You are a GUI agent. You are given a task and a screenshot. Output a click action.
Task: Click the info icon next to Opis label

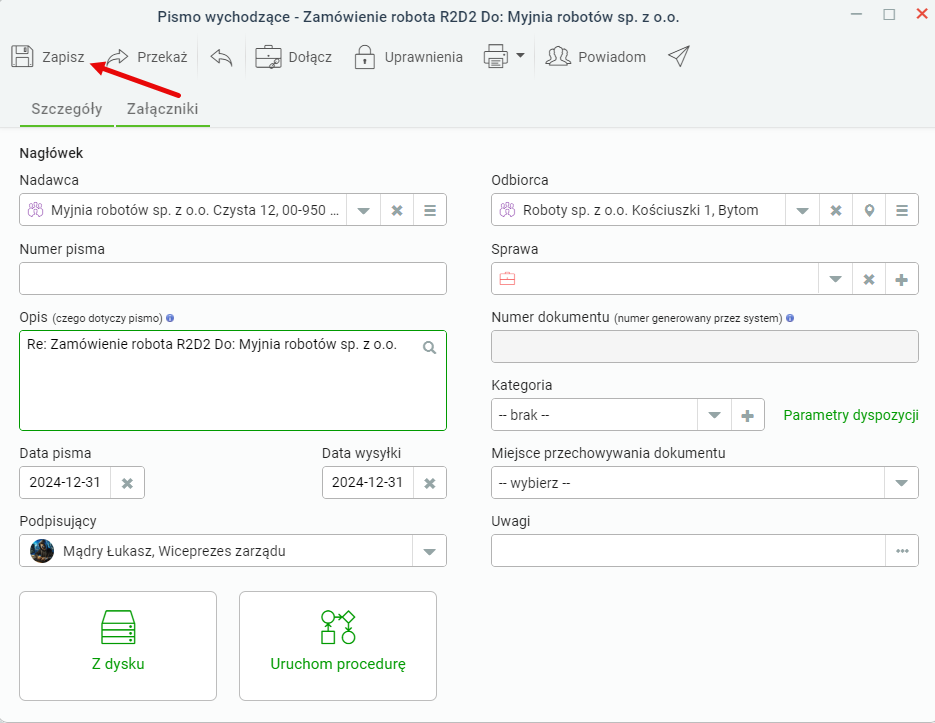[x=170, y=318]
